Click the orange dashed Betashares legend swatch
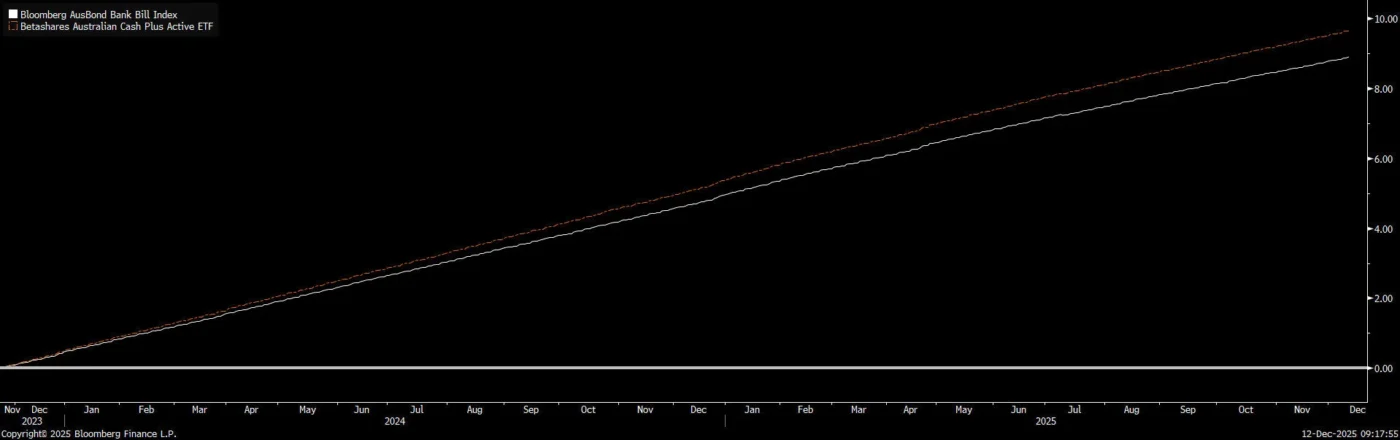Viewport: 1400px width, 440px height. (13, 27)
